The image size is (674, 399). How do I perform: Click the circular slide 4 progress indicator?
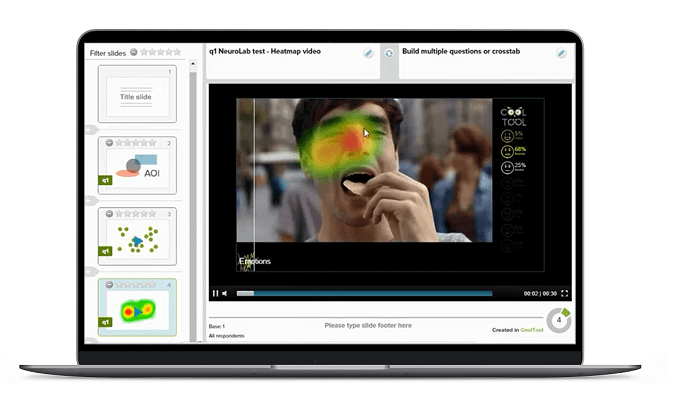click(559, 320)
